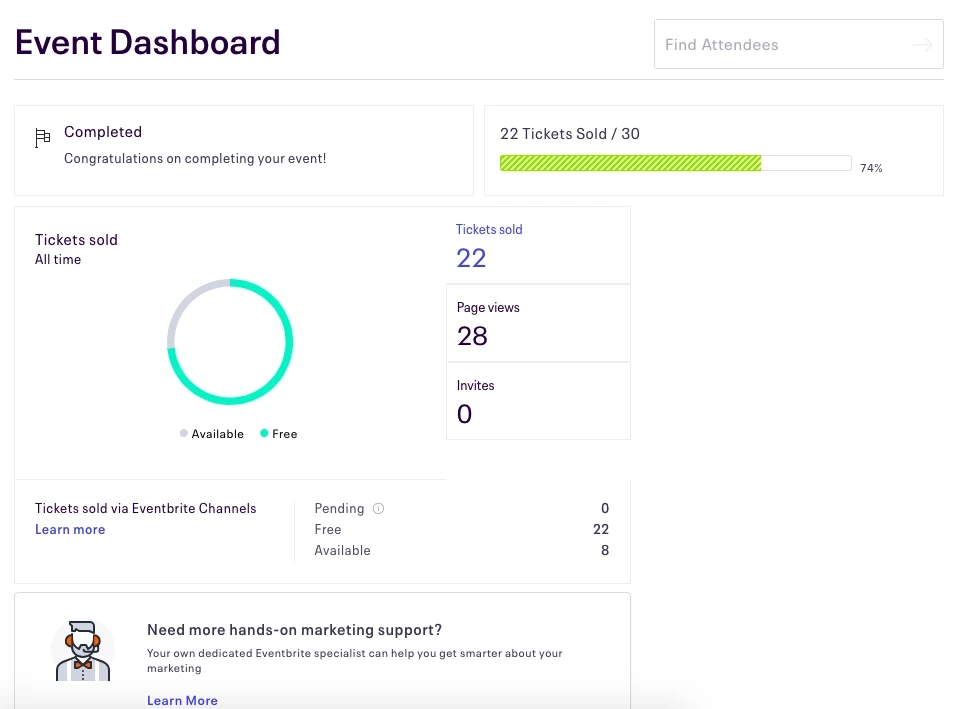Open Learn More for marketing support
957x709 pixels.
tap(182, 700)
